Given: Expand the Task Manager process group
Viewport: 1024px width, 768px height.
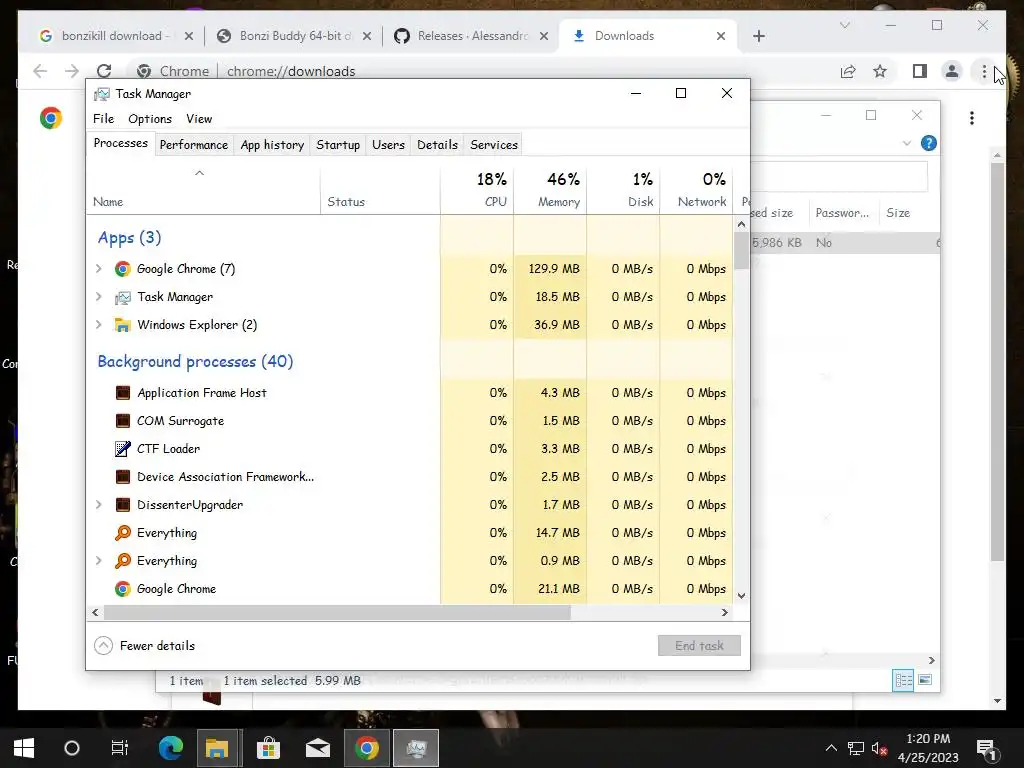Looking at the screenshot, I should [99, 296].
